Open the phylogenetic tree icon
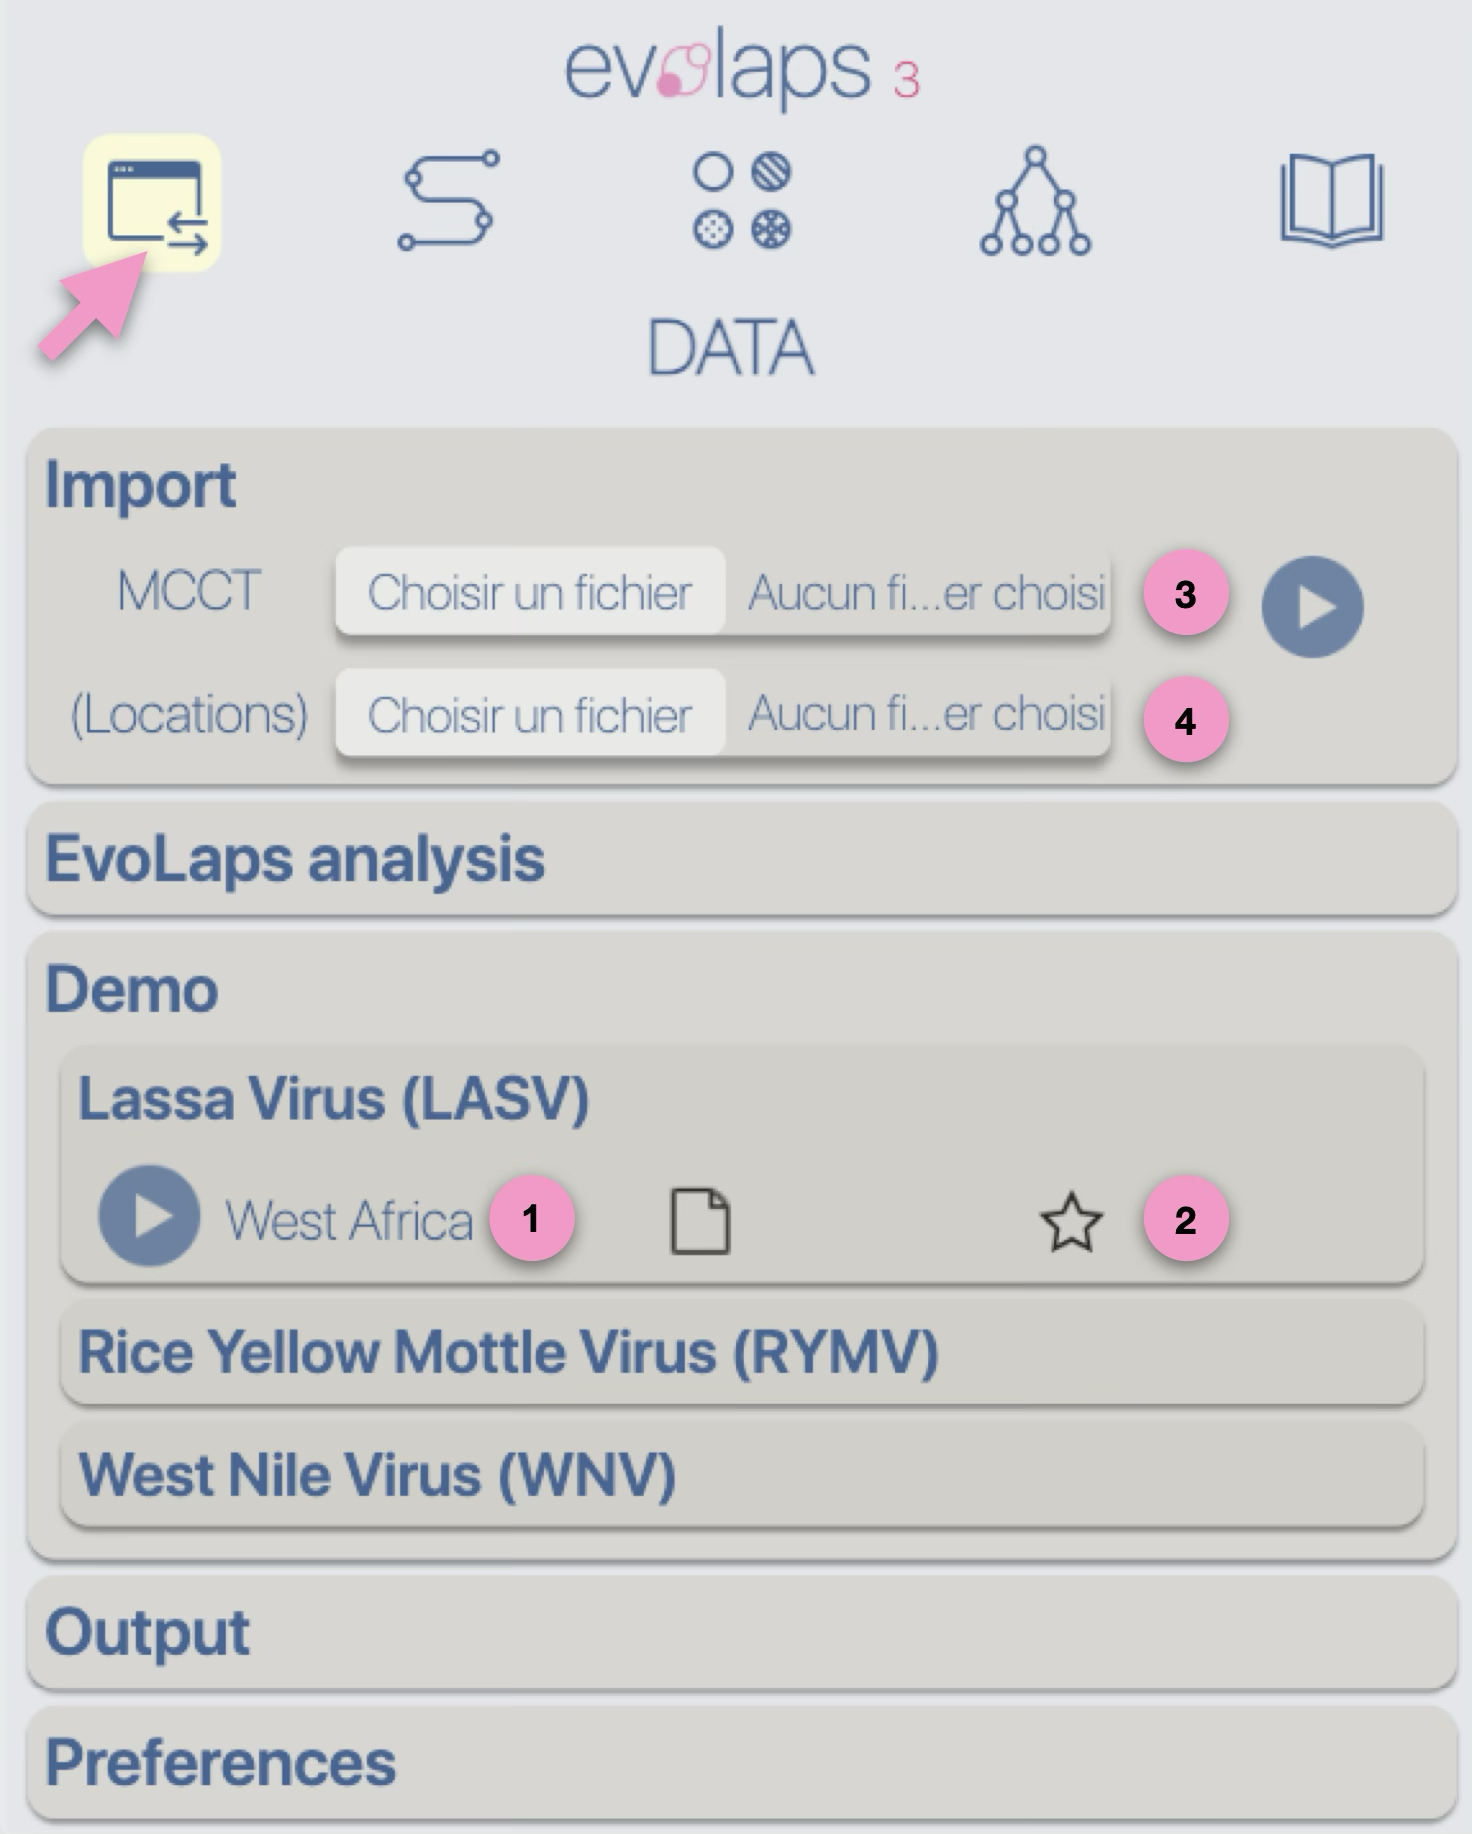 (x=1035, y=201)
